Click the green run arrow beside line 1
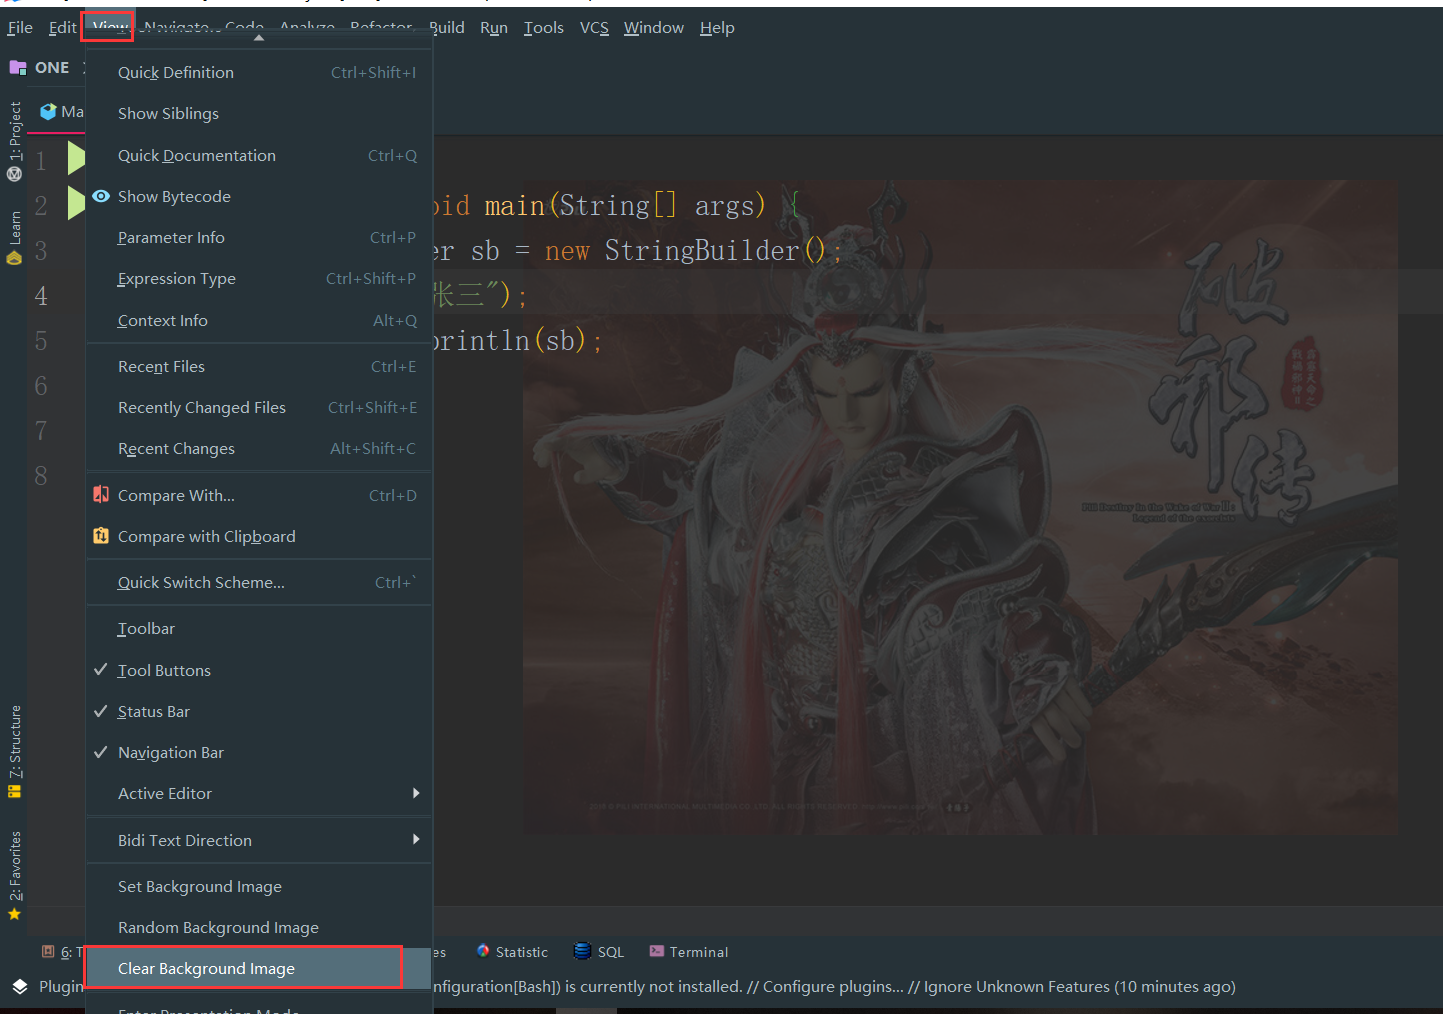 [77, 157]
